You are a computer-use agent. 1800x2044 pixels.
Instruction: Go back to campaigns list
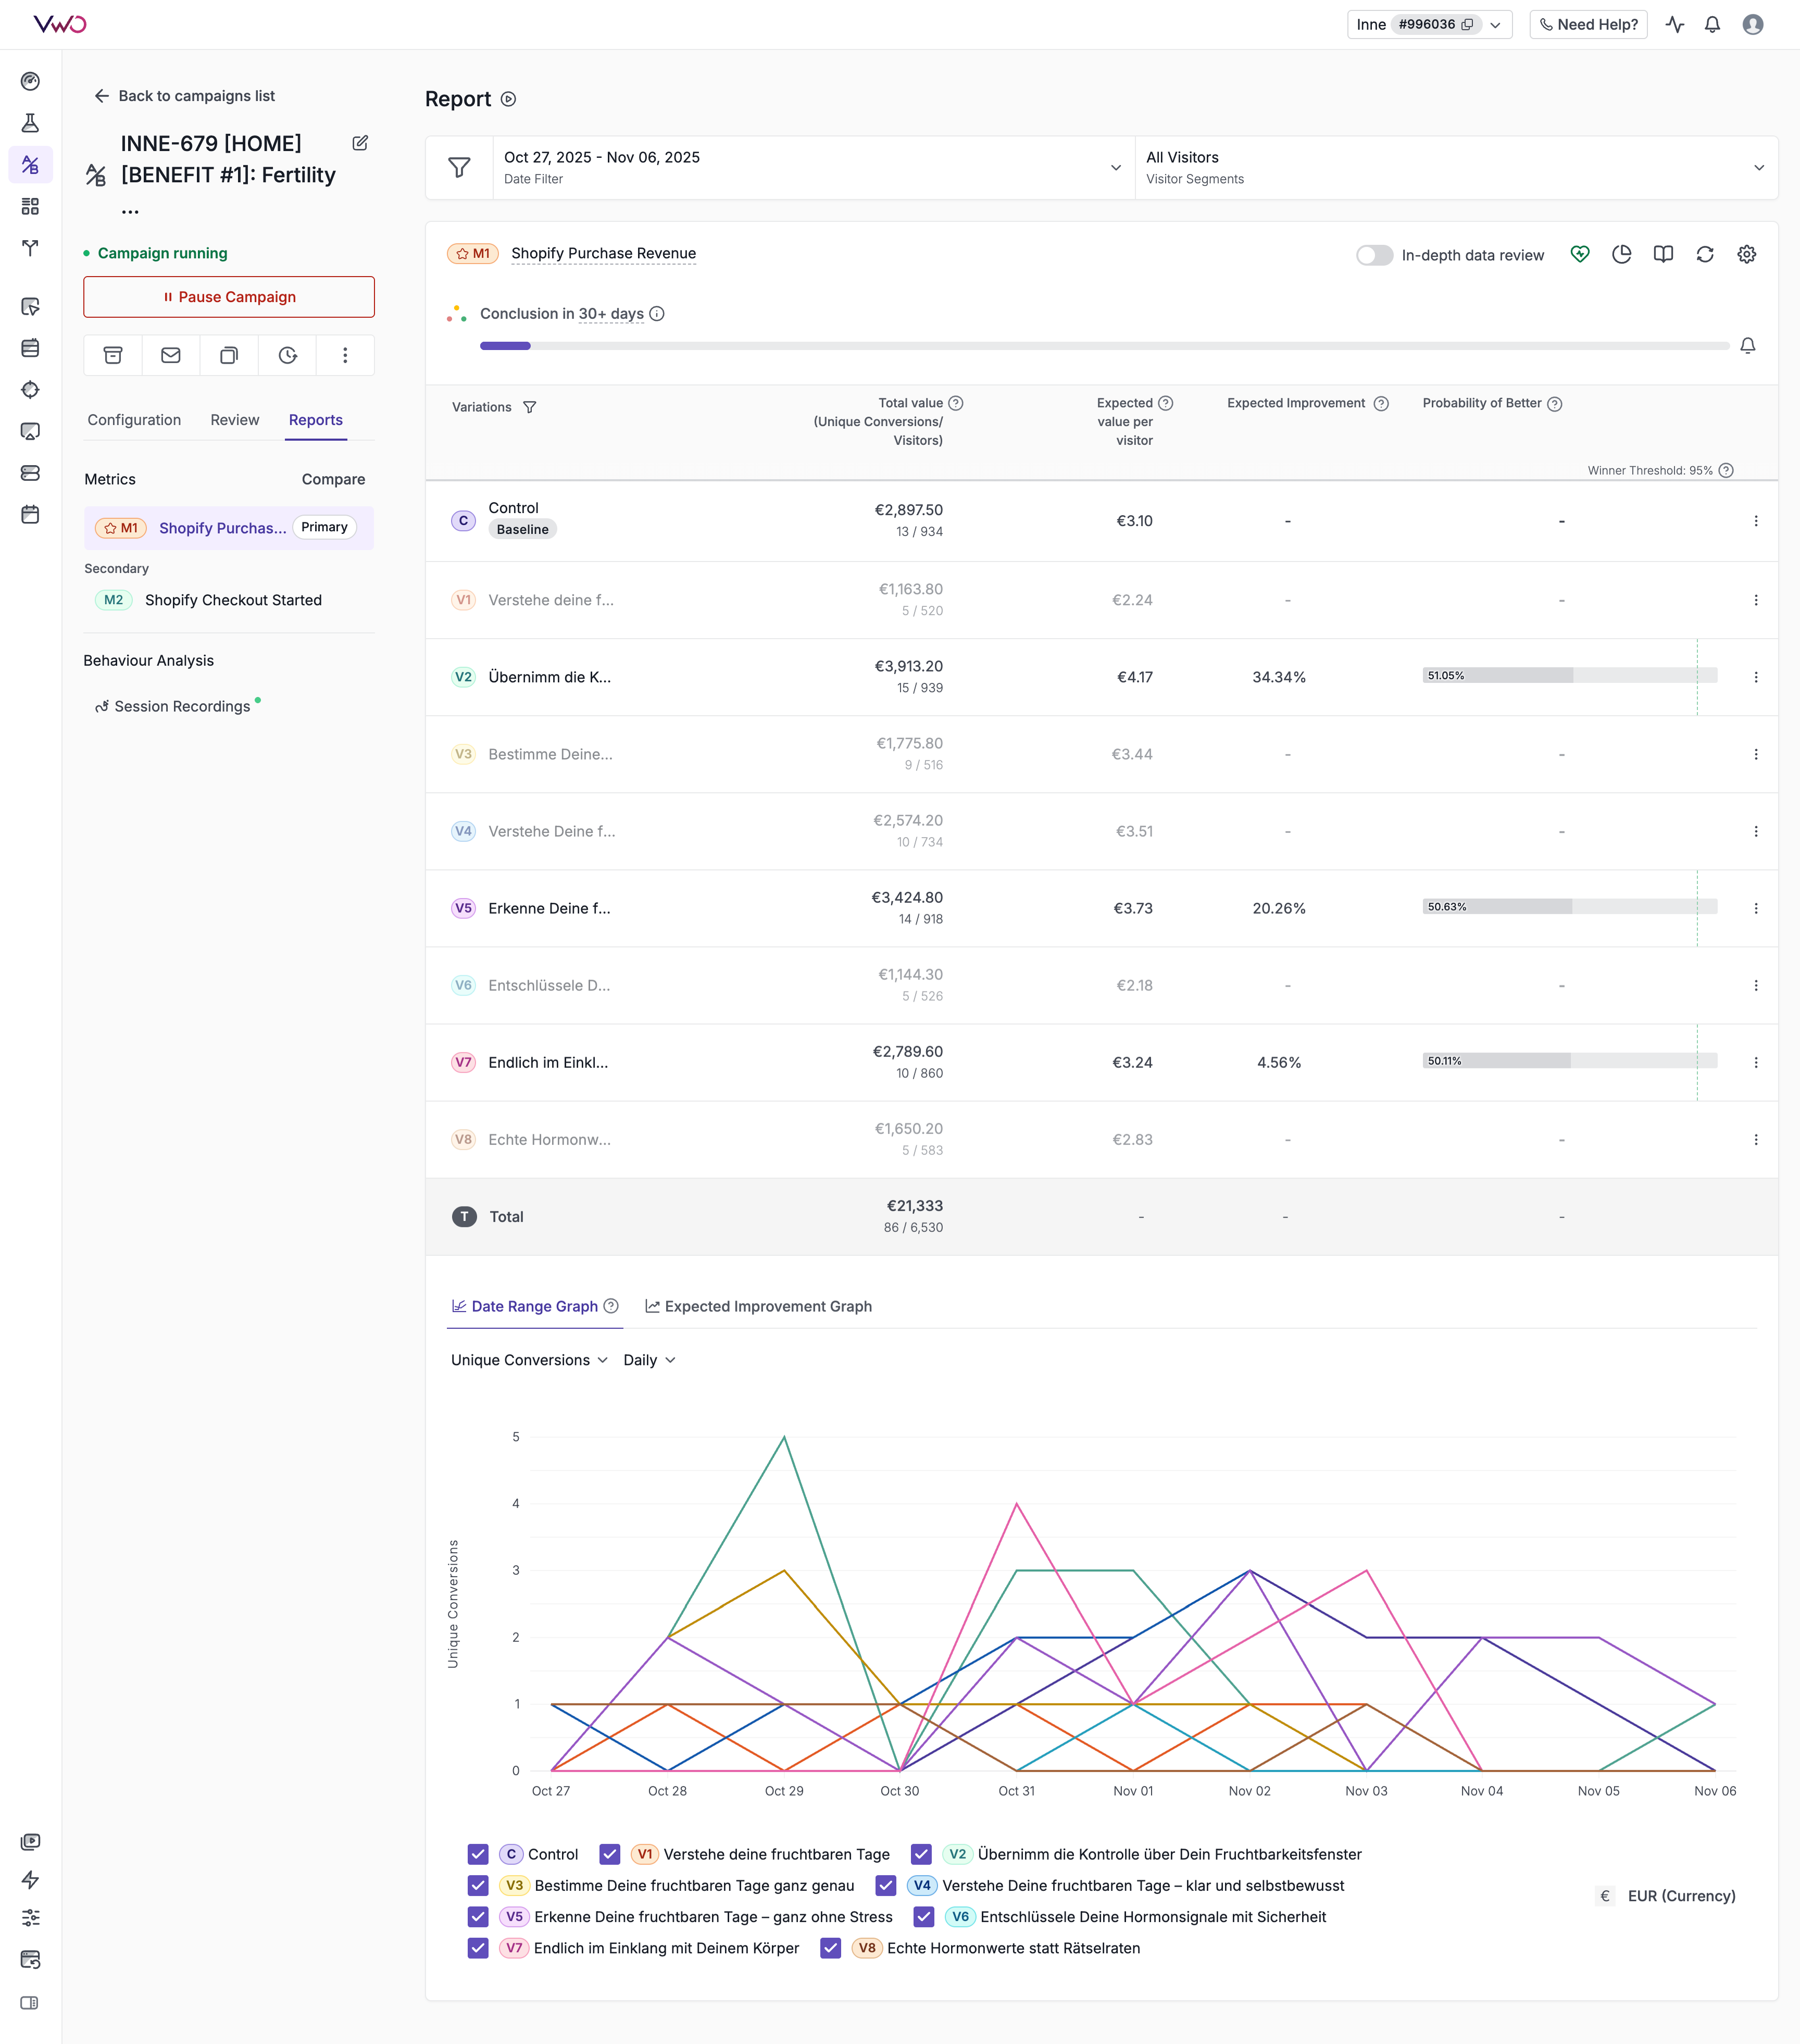coord(185,96)
